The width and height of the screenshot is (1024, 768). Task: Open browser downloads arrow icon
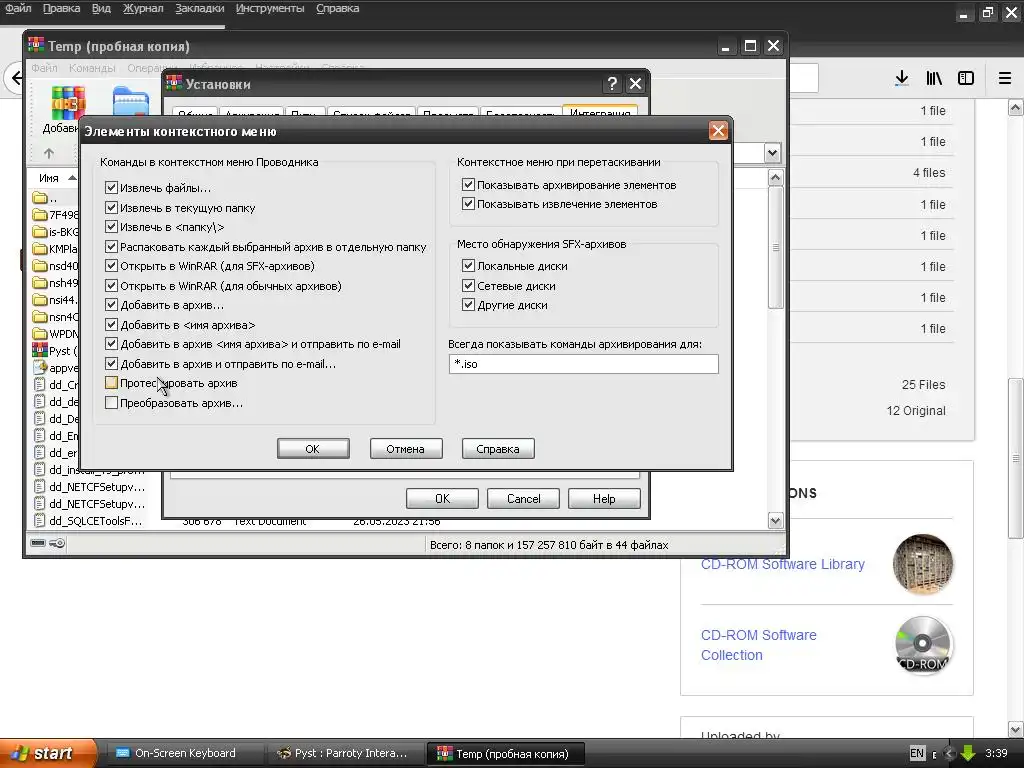click(x=901, y=78)
